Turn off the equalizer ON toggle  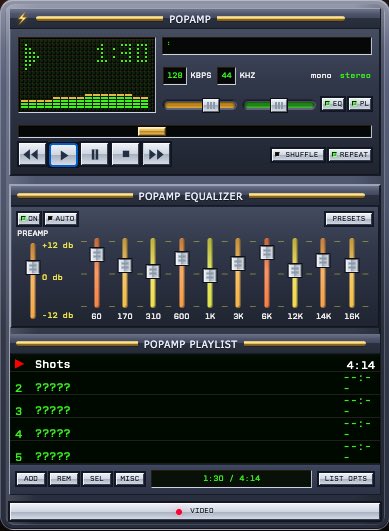pos(29,219)
